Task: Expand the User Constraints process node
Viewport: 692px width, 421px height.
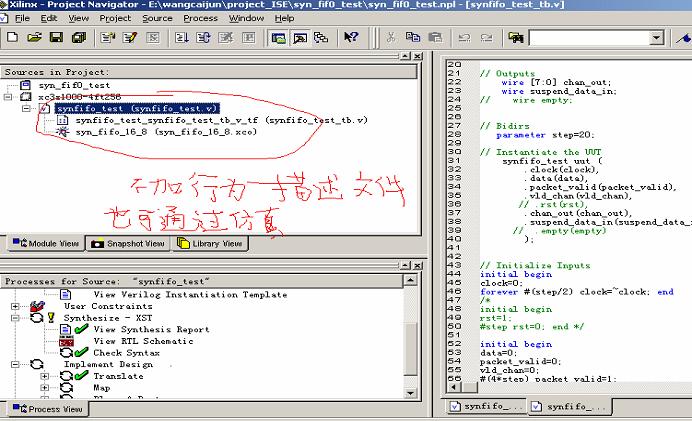Action: pos(15,306)
